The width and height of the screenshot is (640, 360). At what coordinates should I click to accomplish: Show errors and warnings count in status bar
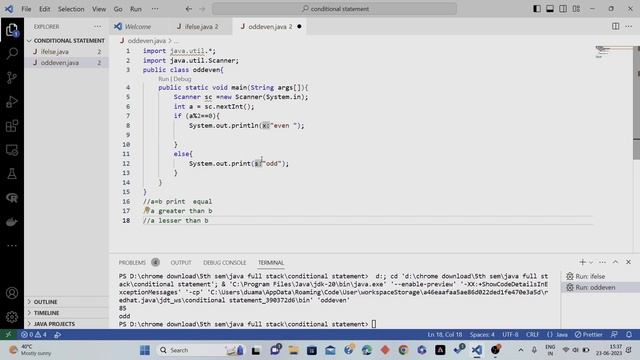(34, 335)
